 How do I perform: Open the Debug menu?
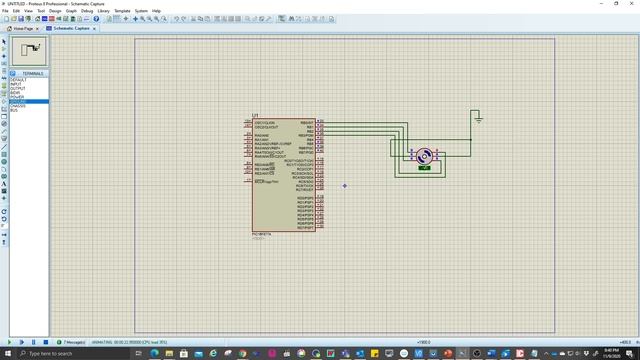pyautogui.click(x=87, y=11)
